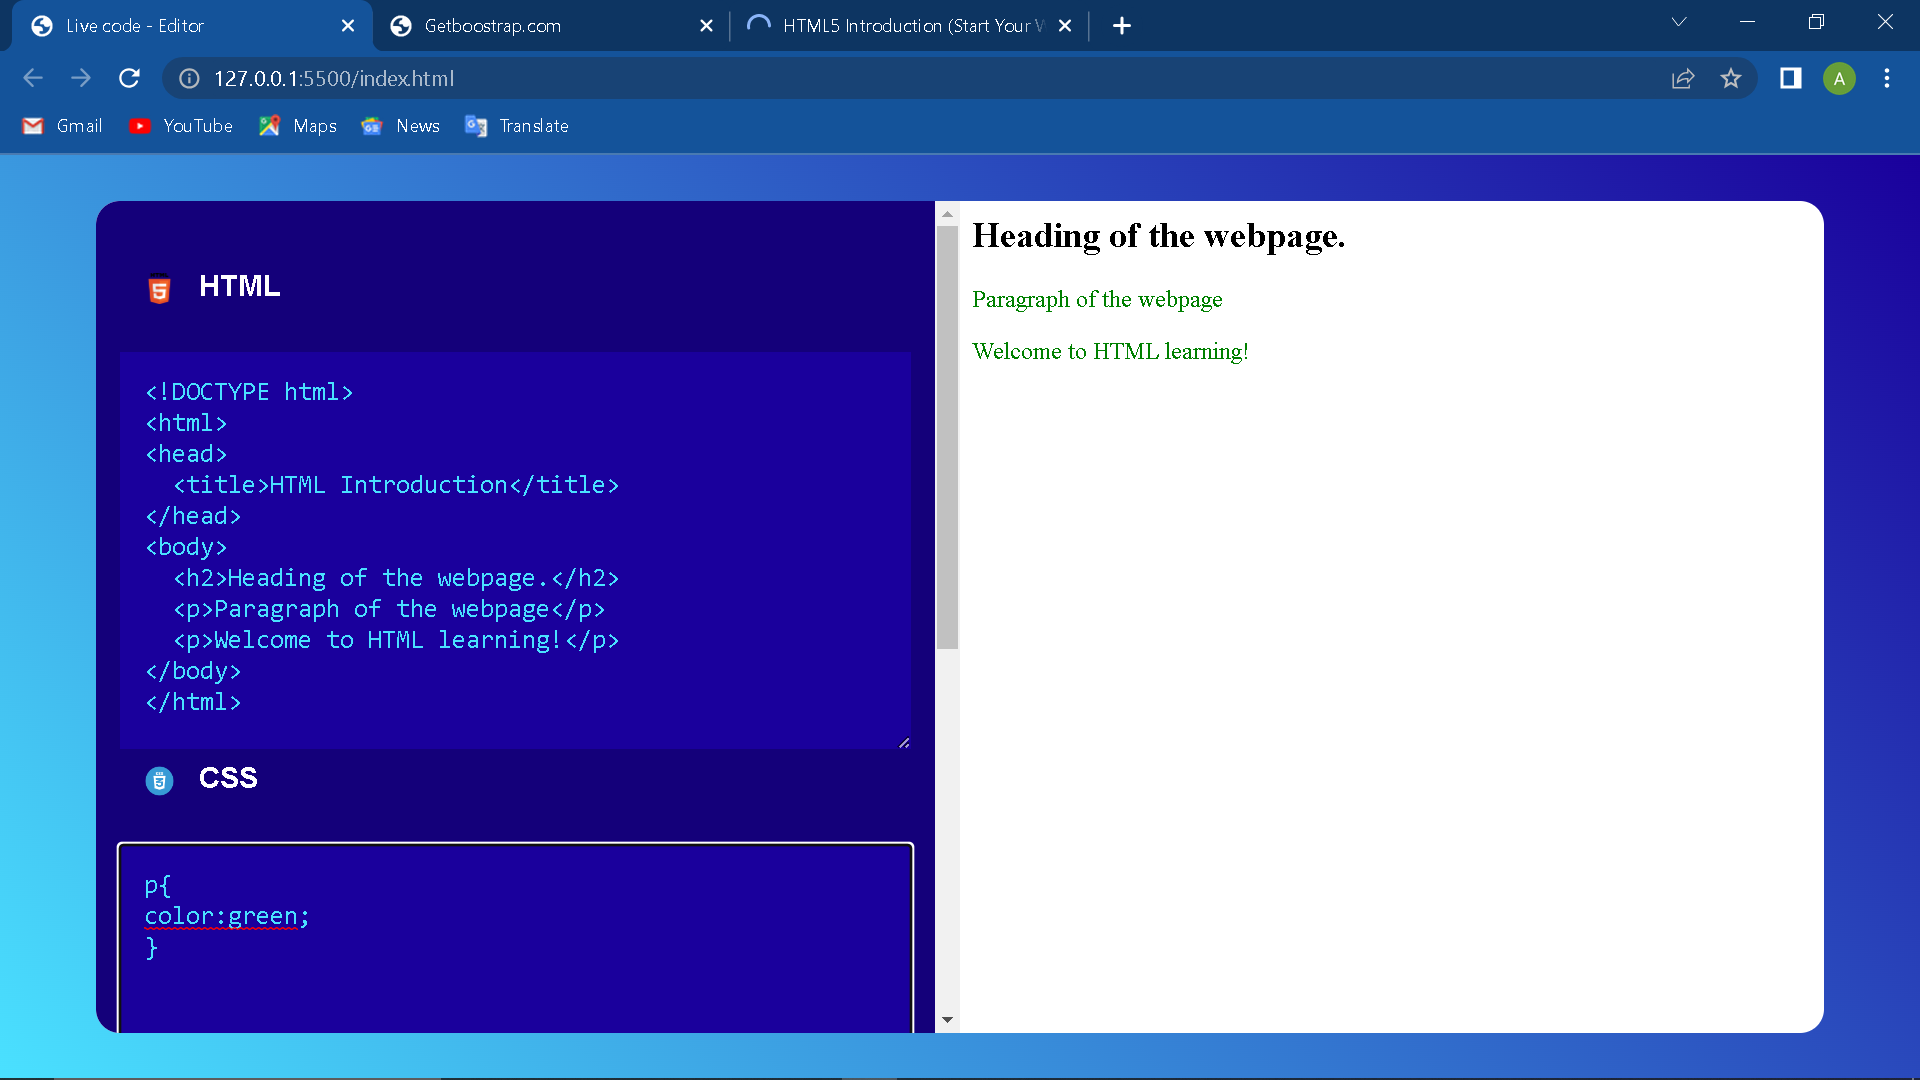Switch to the HTML5 Introduction tab
The width and height of the screenshot is (1920, 1080).
click(x=910, y=26)
